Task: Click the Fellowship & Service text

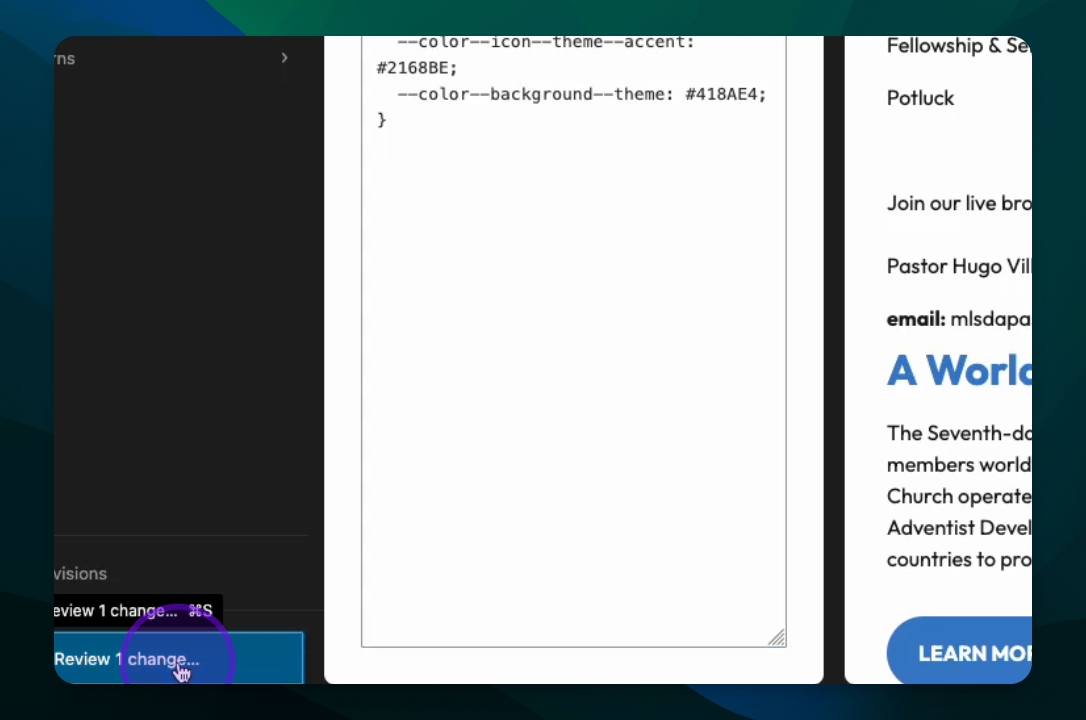Action: pyautogui.click(x=959, y=46)
